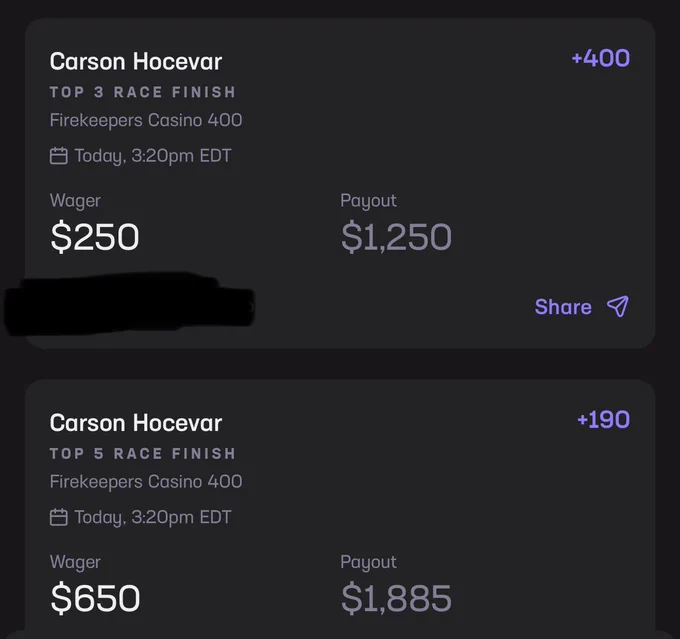Tap the $250 wager amount
The height and width of the screenshot is (639, 680).
(x=95, y=237)
